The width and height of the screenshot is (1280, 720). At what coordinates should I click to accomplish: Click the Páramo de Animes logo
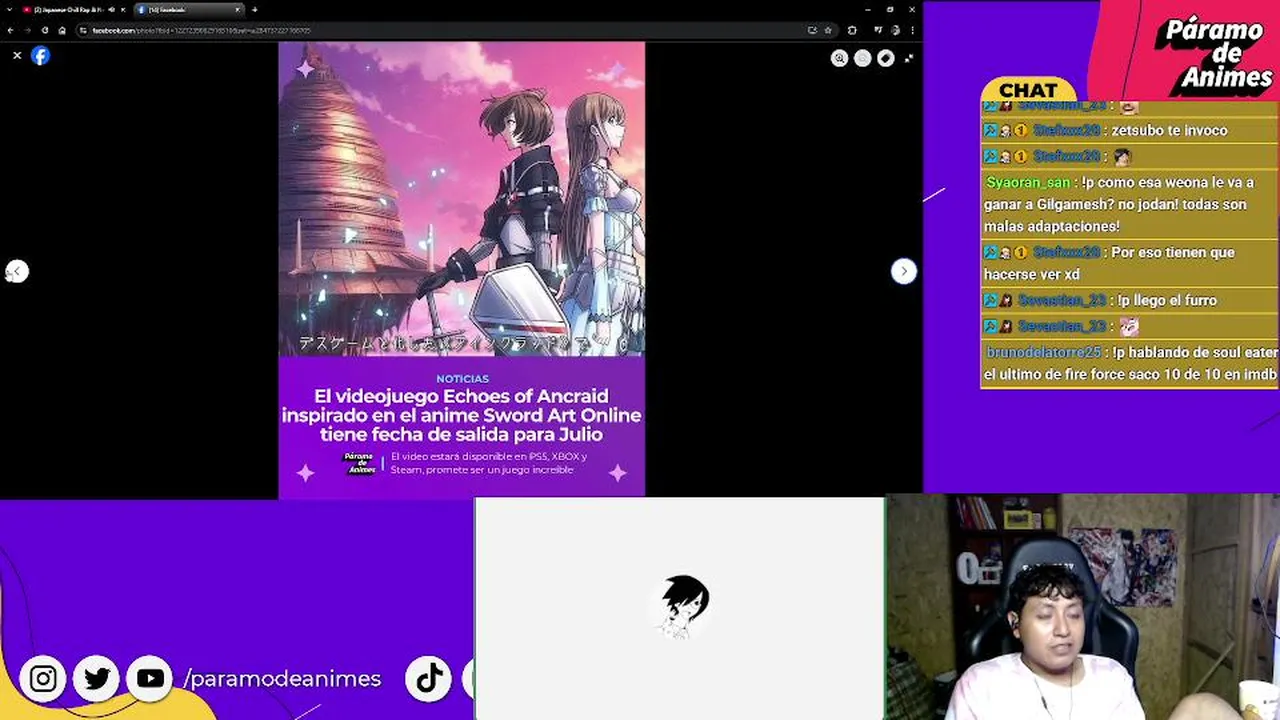1215,55
